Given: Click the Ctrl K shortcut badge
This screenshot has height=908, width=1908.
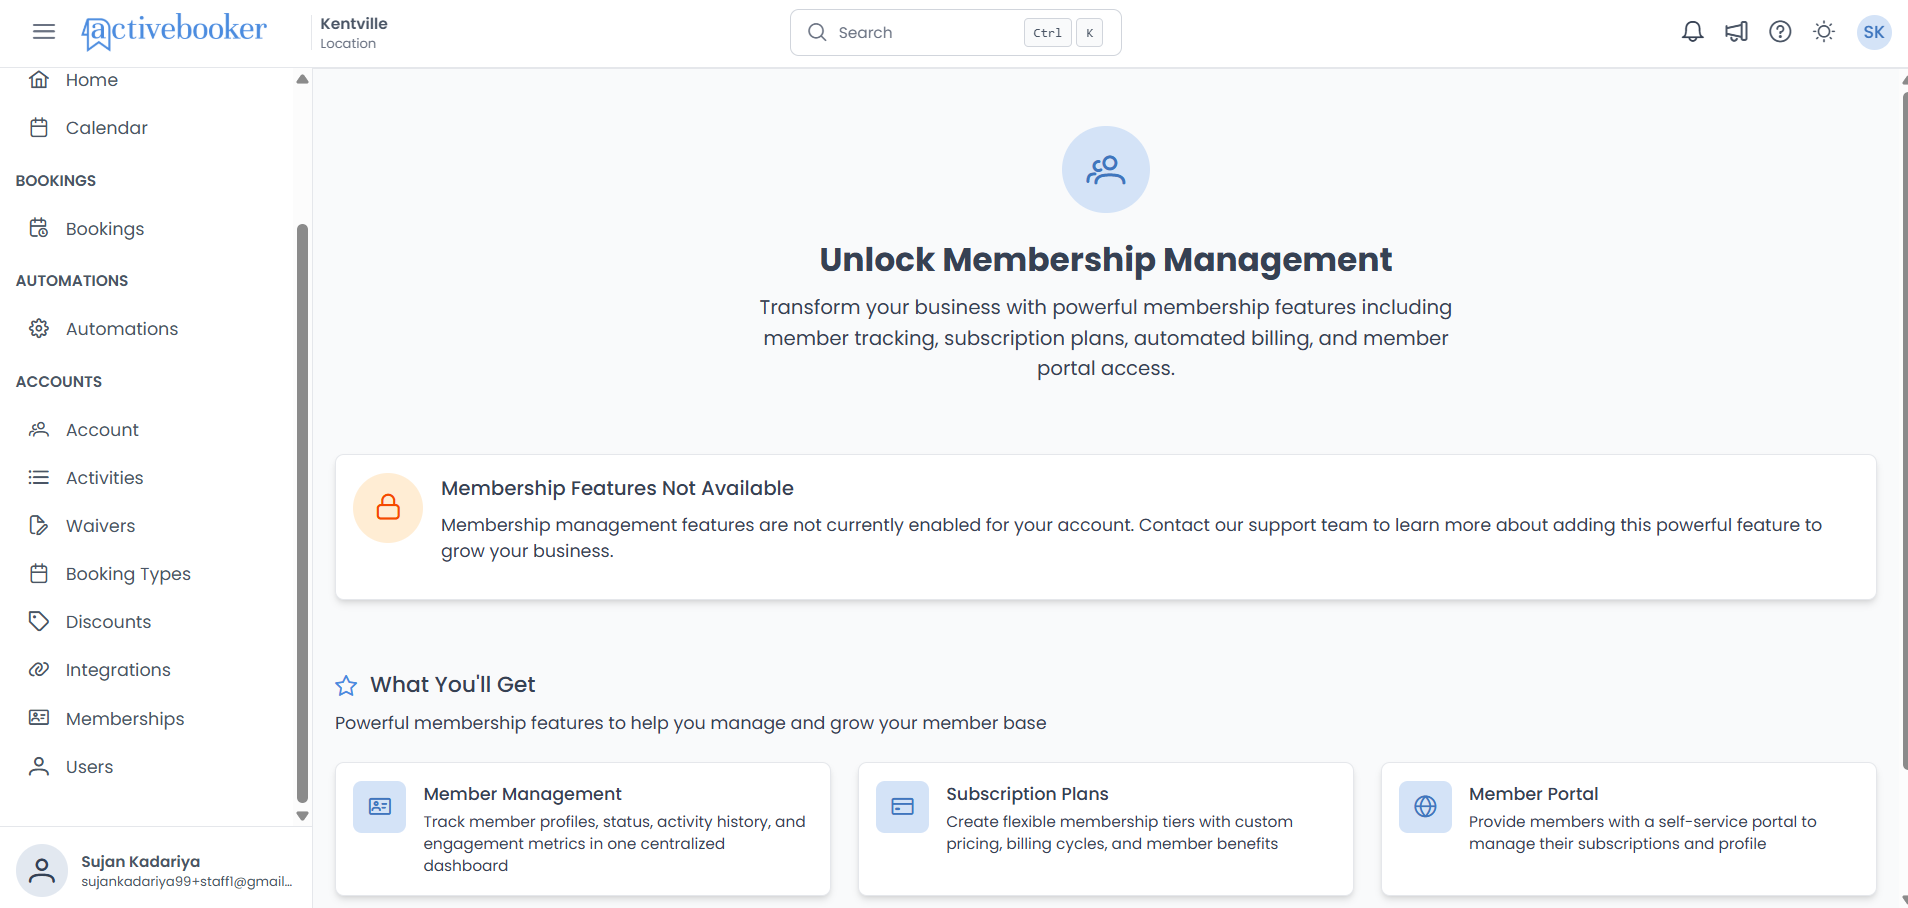Looking at the screenshot, I should tap(1063, 33).
